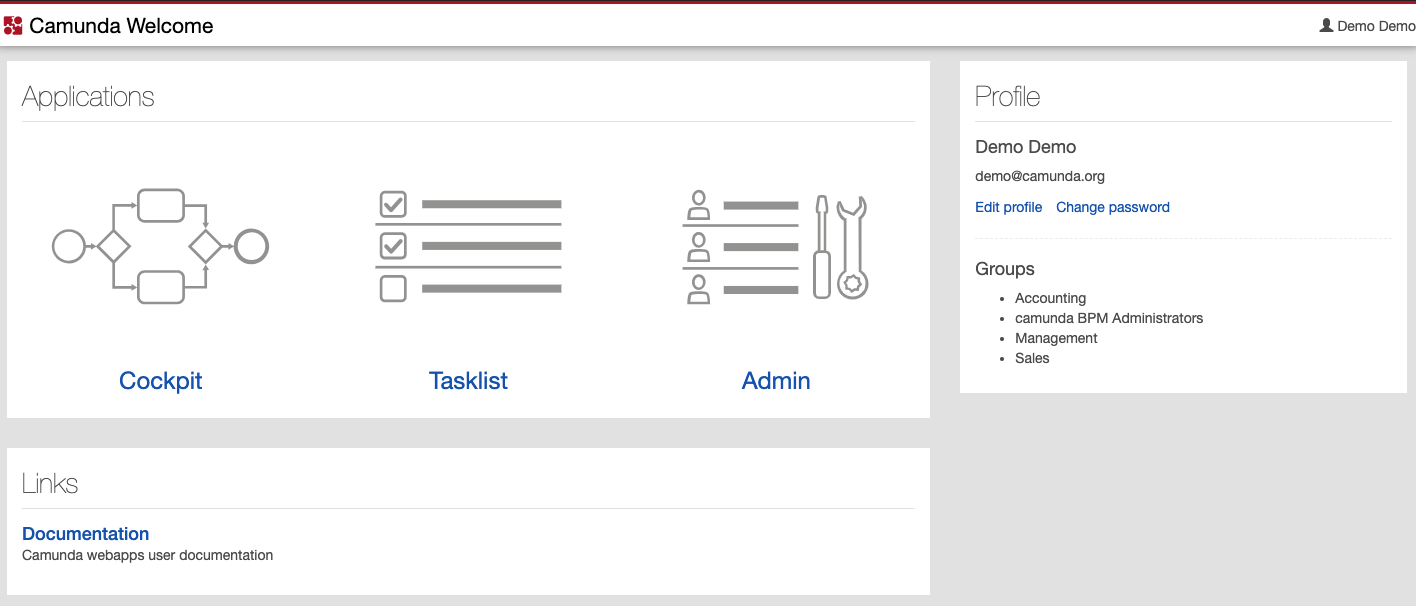The width and height of the screenshot is (1416, 606).
Task: Open the Demo Demo user menu
Action: (x=1367, y=26)
